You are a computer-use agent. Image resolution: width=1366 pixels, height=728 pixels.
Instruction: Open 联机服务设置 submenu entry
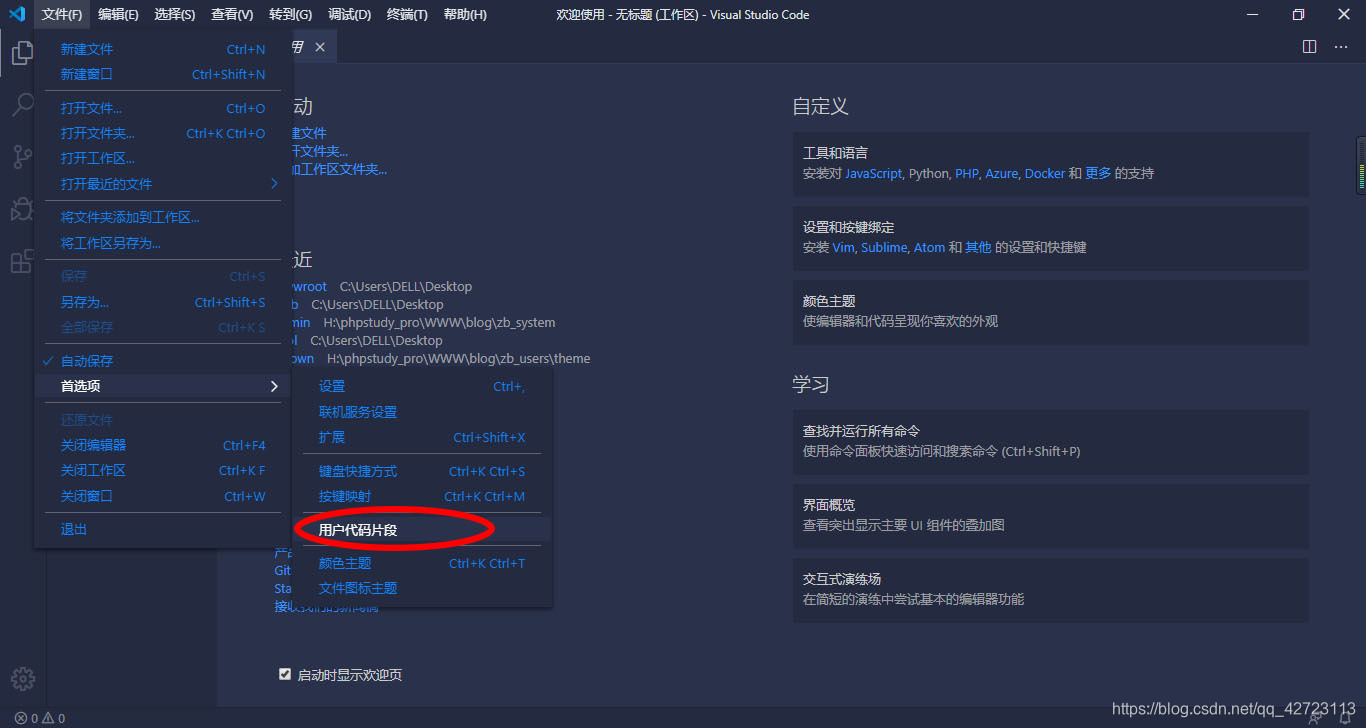click(x=422, y=412)
